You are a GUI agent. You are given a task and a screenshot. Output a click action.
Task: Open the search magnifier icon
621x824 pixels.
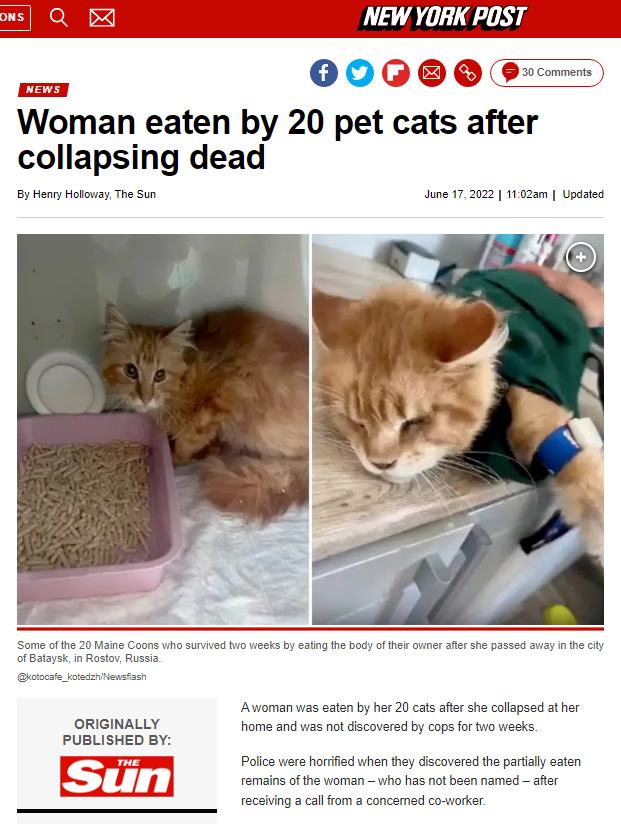pos(58,18)
